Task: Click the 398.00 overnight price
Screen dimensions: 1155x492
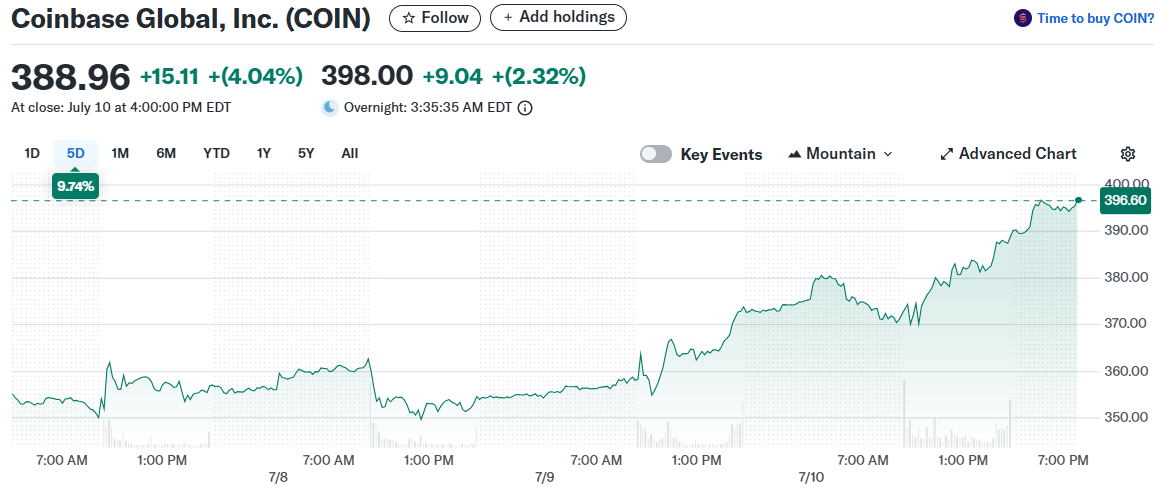Action: pyautogui.click(x=368, y=77)
